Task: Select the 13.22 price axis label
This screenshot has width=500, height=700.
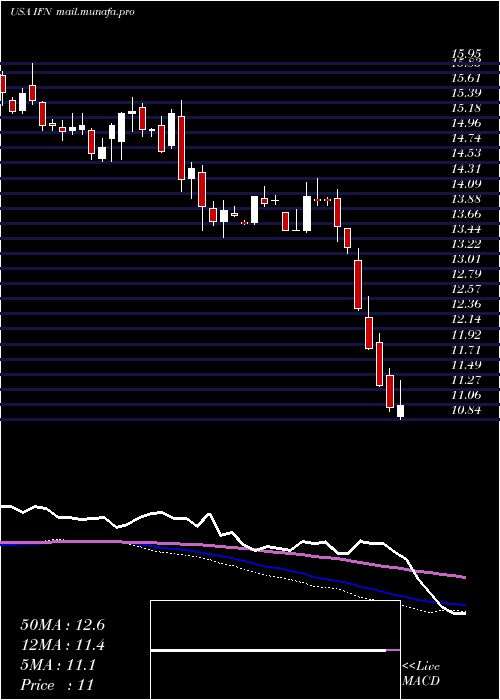Action: point(466,244)
